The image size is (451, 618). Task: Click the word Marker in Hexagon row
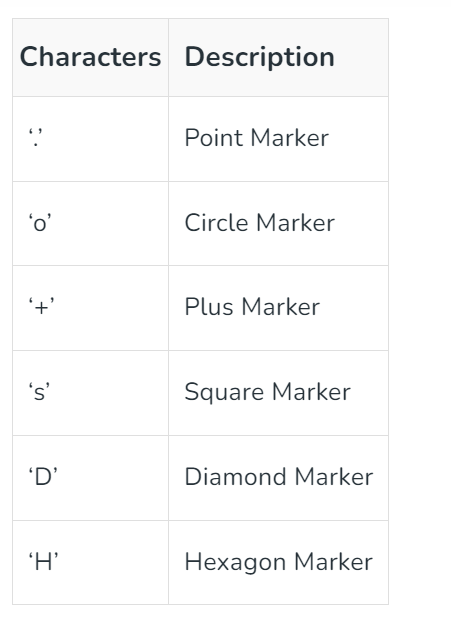[334, 562]
